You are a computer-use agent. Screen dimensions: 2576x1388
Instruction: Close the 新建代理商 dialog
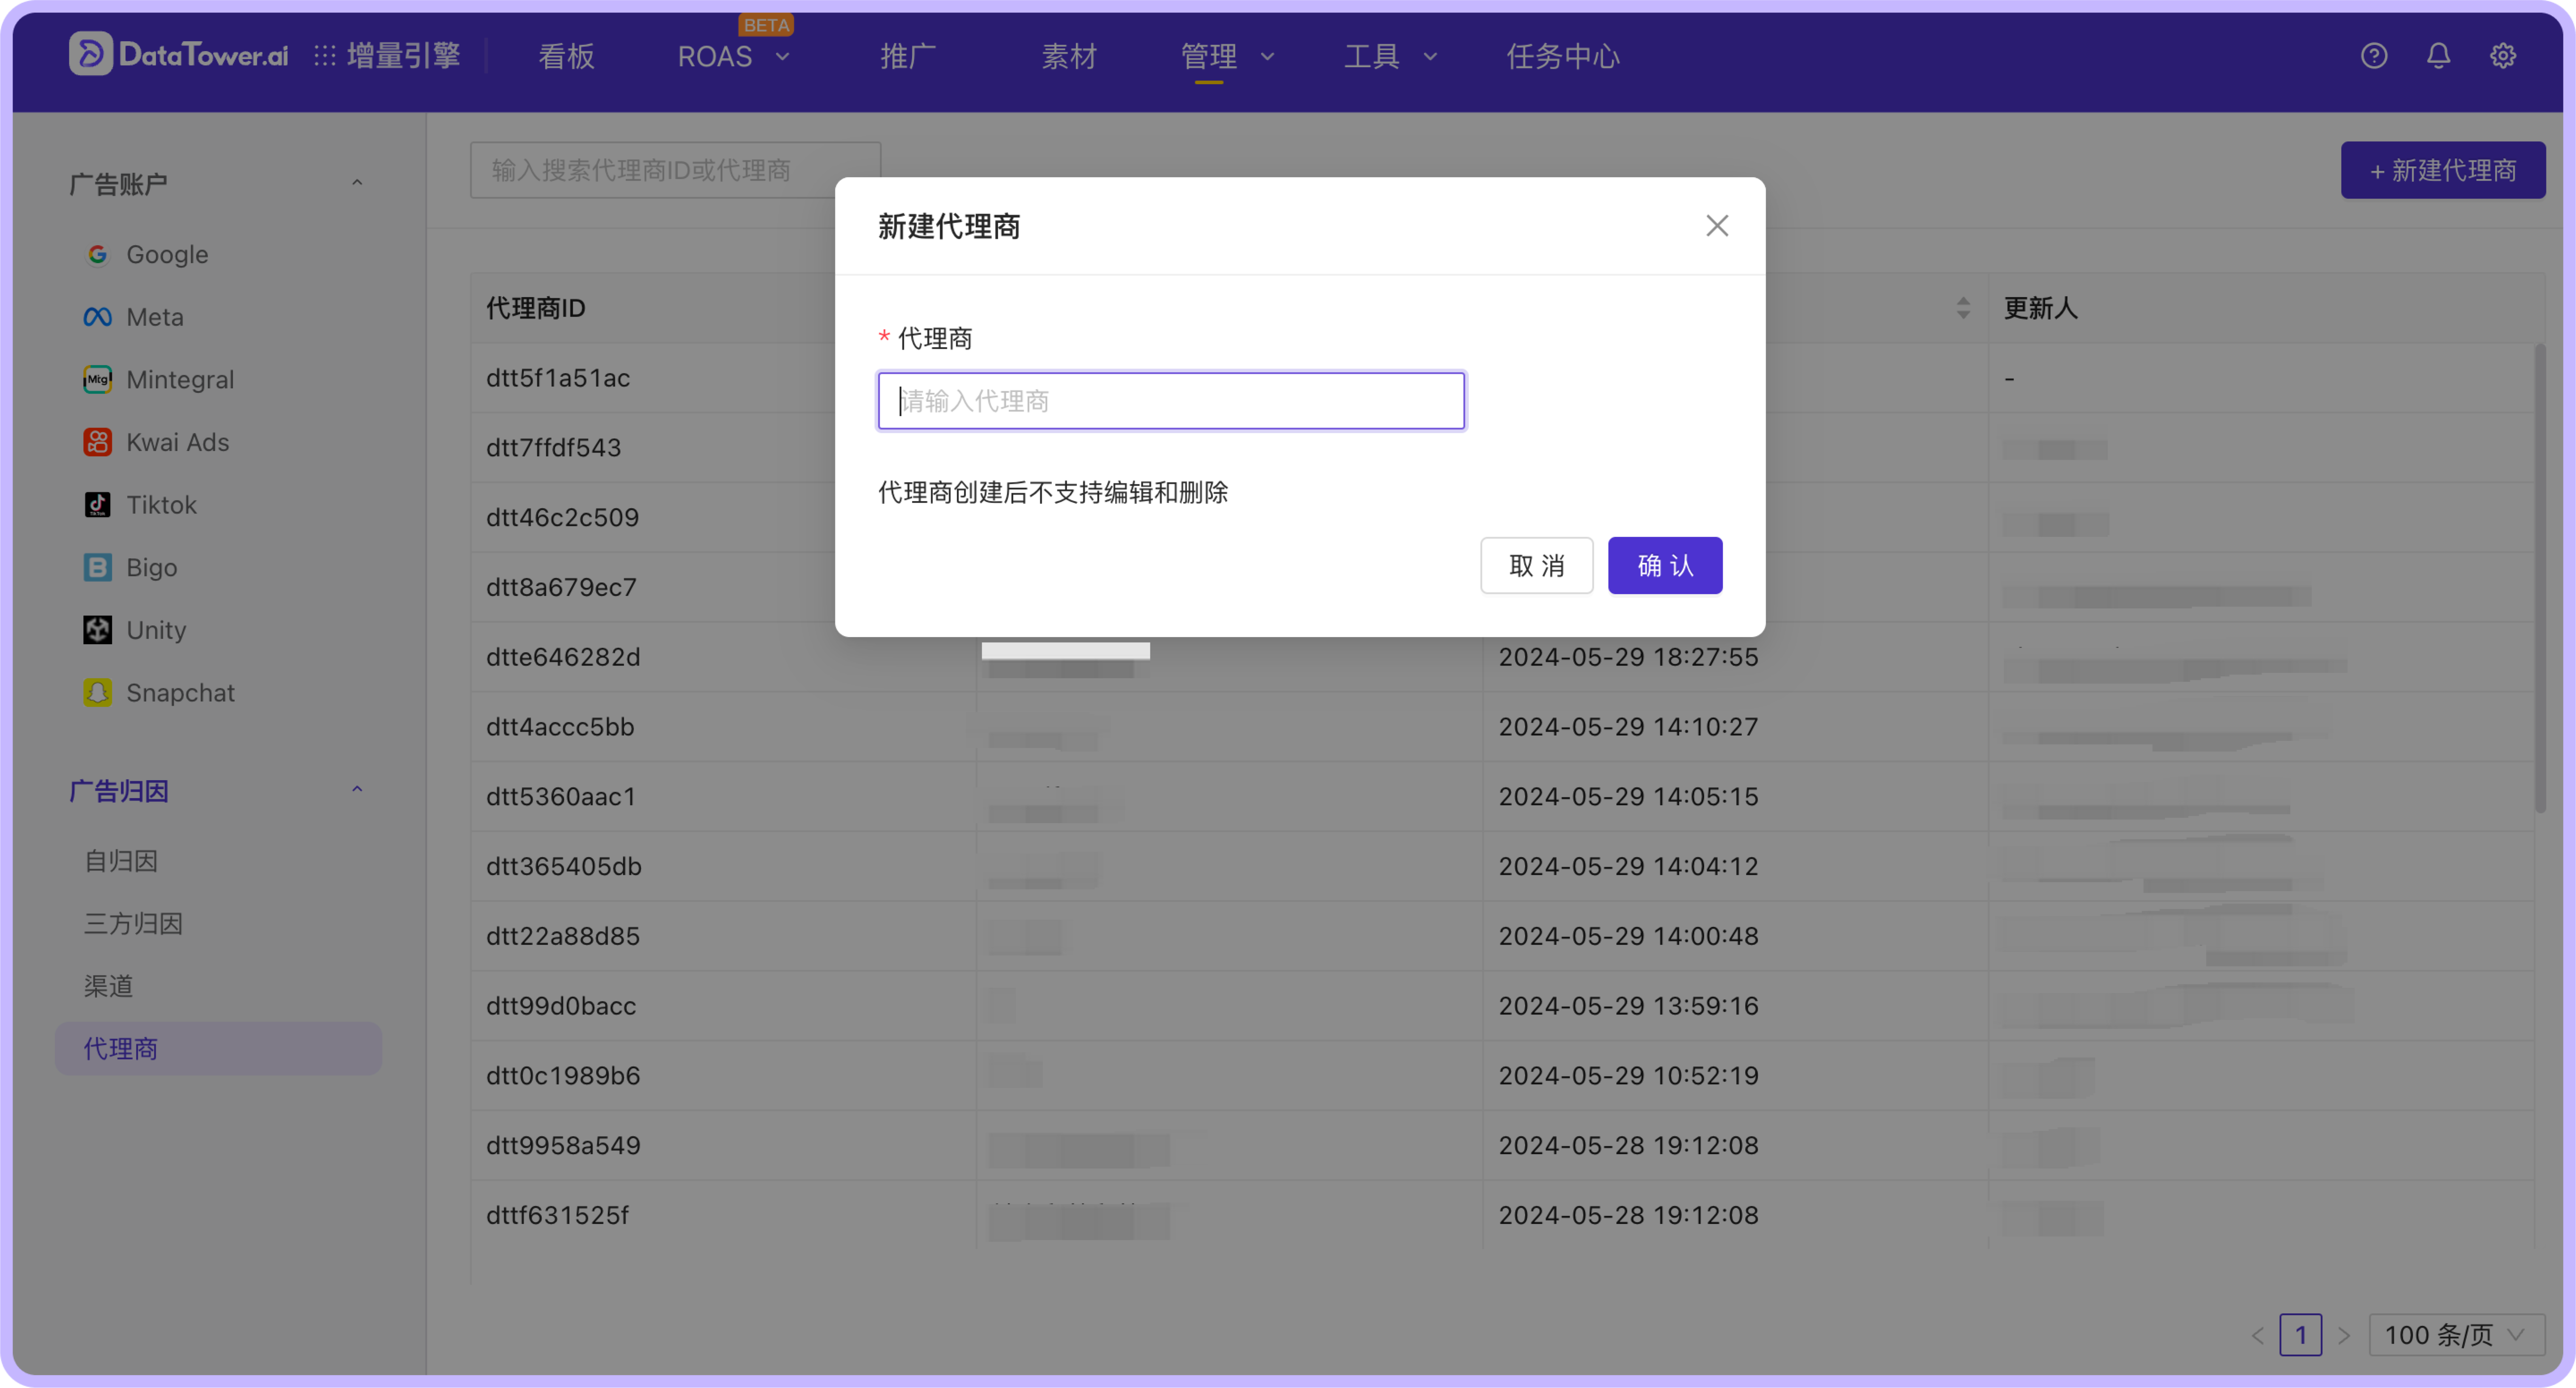pos(1717,226)
